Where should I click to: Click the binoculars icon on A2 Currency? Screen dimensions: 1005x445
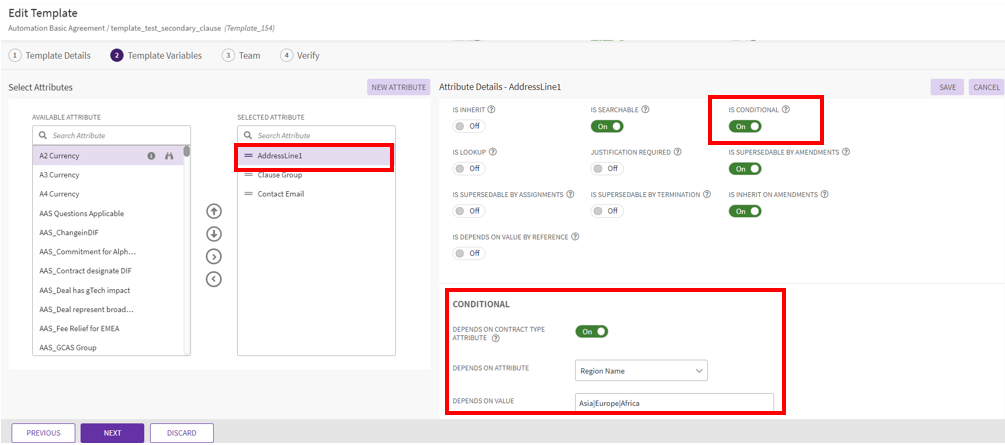(169, 156)
